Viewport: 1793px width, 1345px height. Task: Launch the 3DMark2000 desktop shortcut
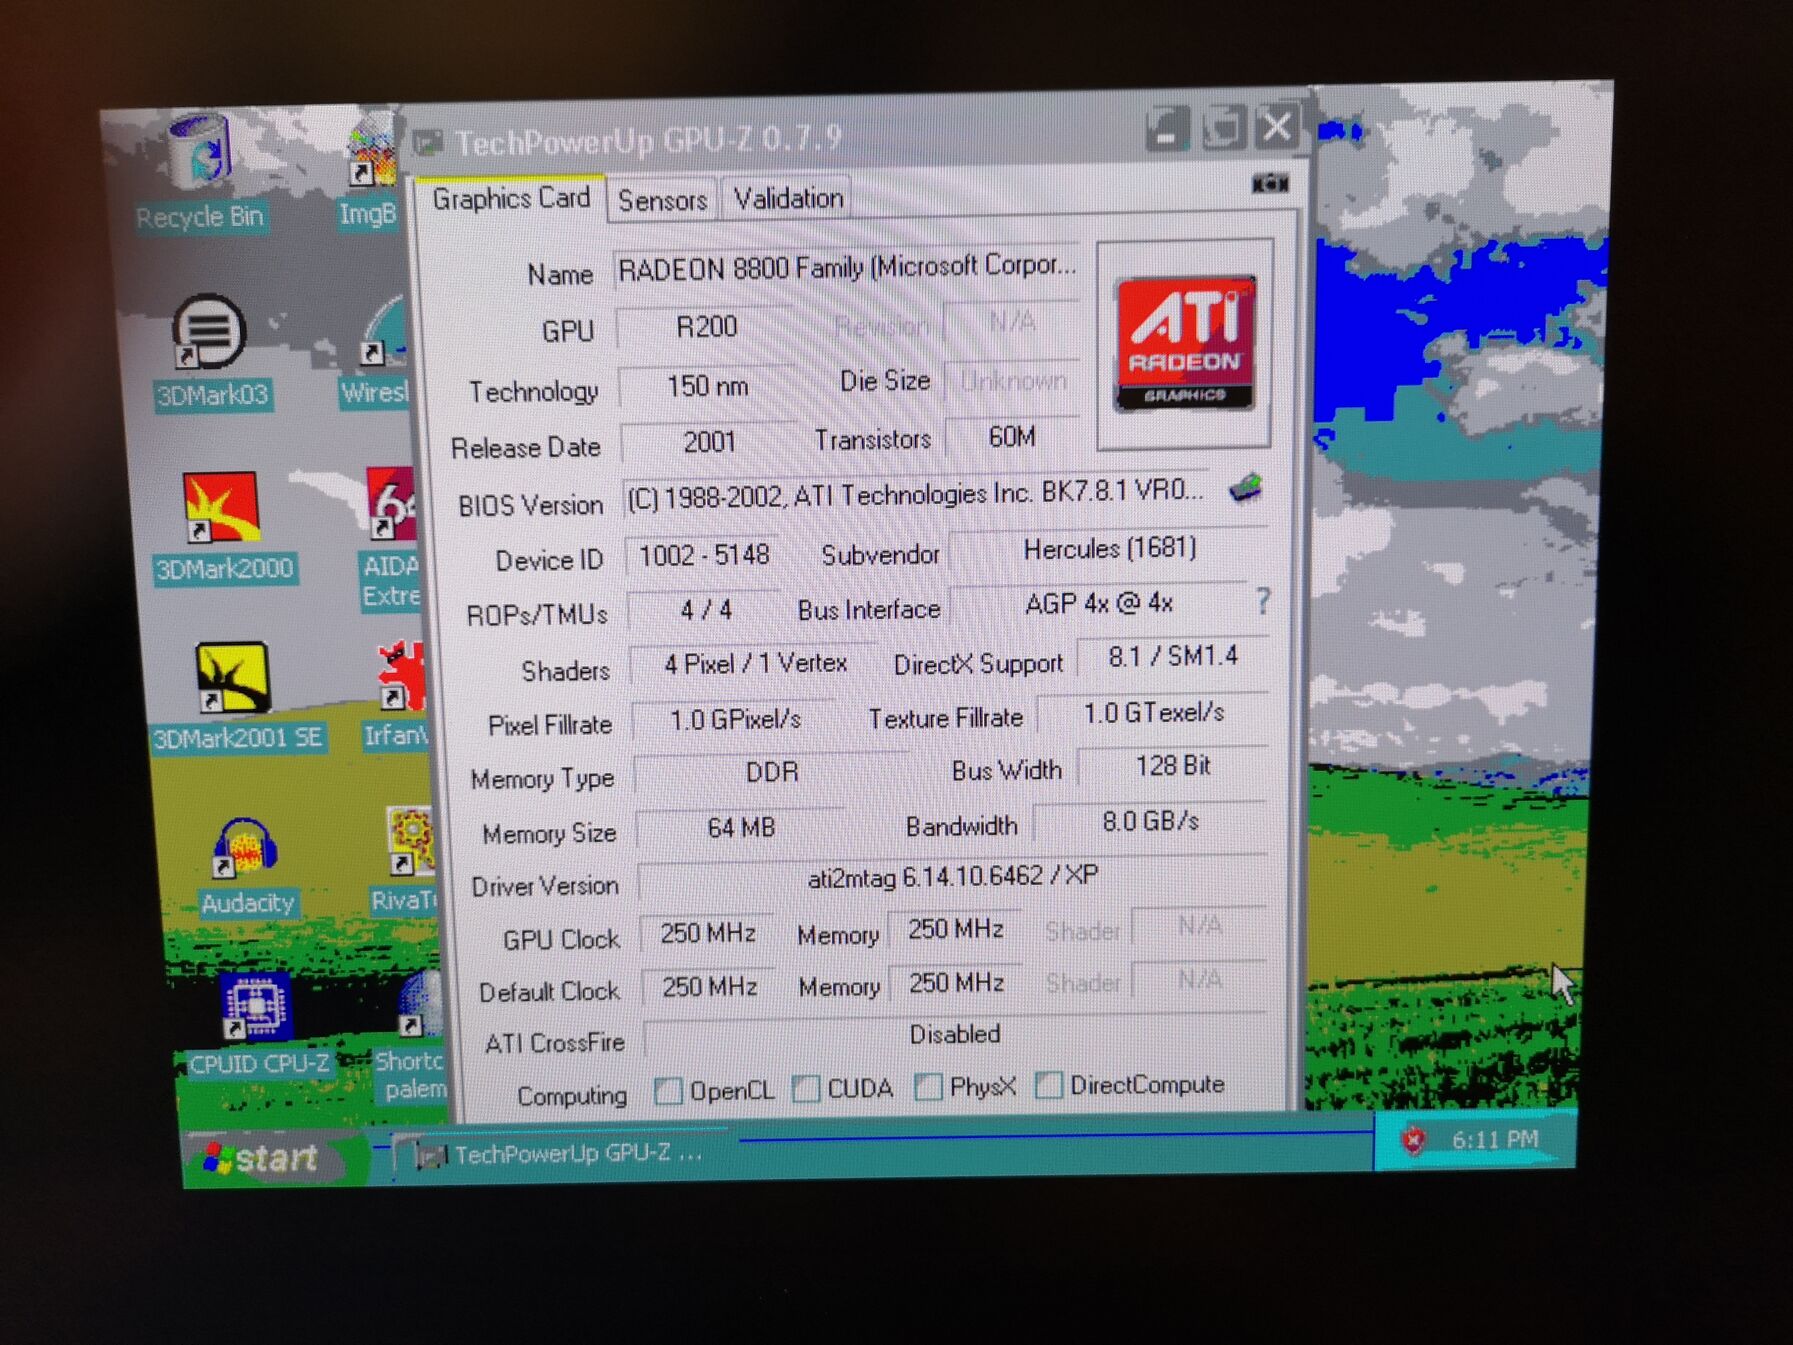224,528
